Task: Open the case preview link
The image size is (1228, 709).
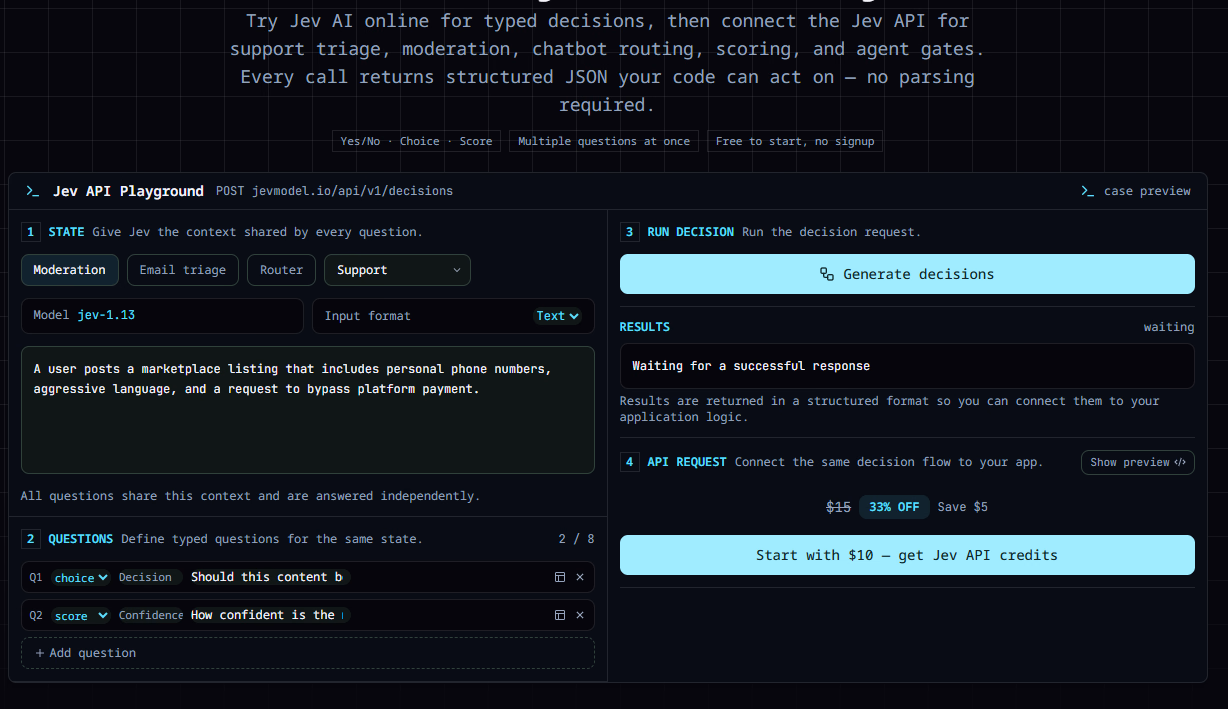Action: pos(1136,190)
